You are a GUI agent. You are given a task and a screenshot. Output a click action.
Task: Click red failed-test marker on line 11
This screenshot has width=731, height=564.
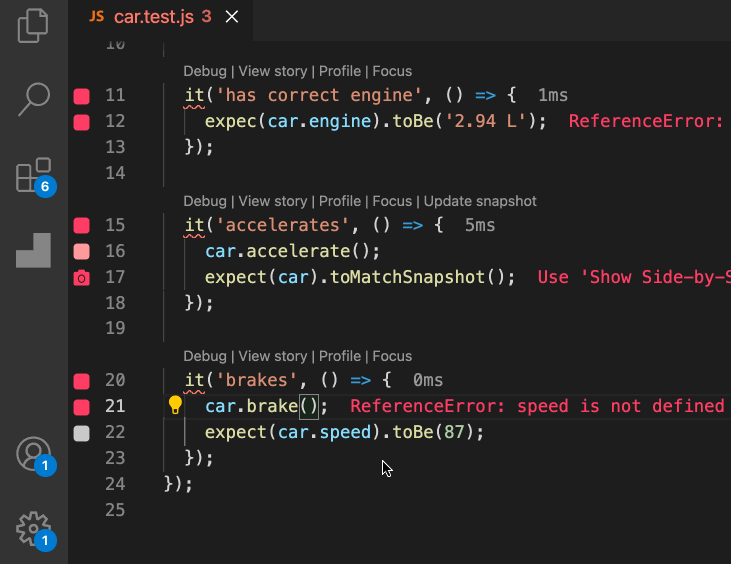click(x=82, y=96)
